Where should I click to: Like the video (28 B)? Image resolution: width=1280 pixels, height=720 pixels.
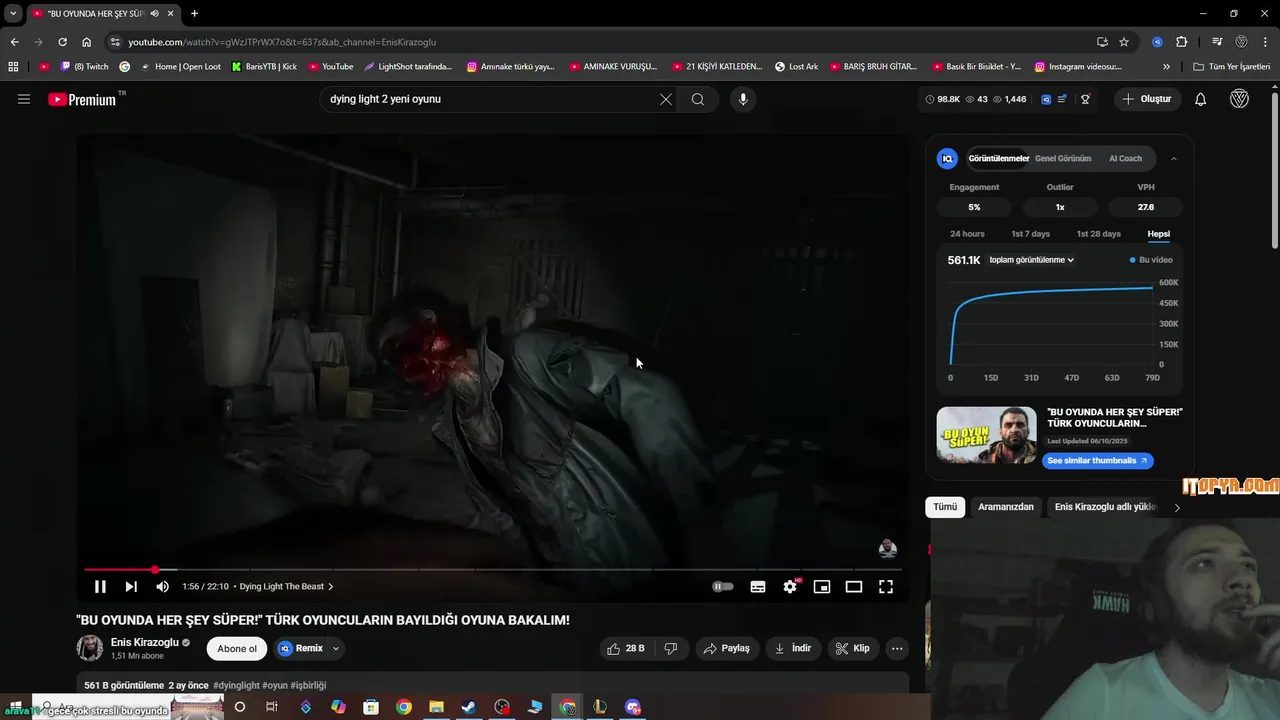[x=626, y=648]
